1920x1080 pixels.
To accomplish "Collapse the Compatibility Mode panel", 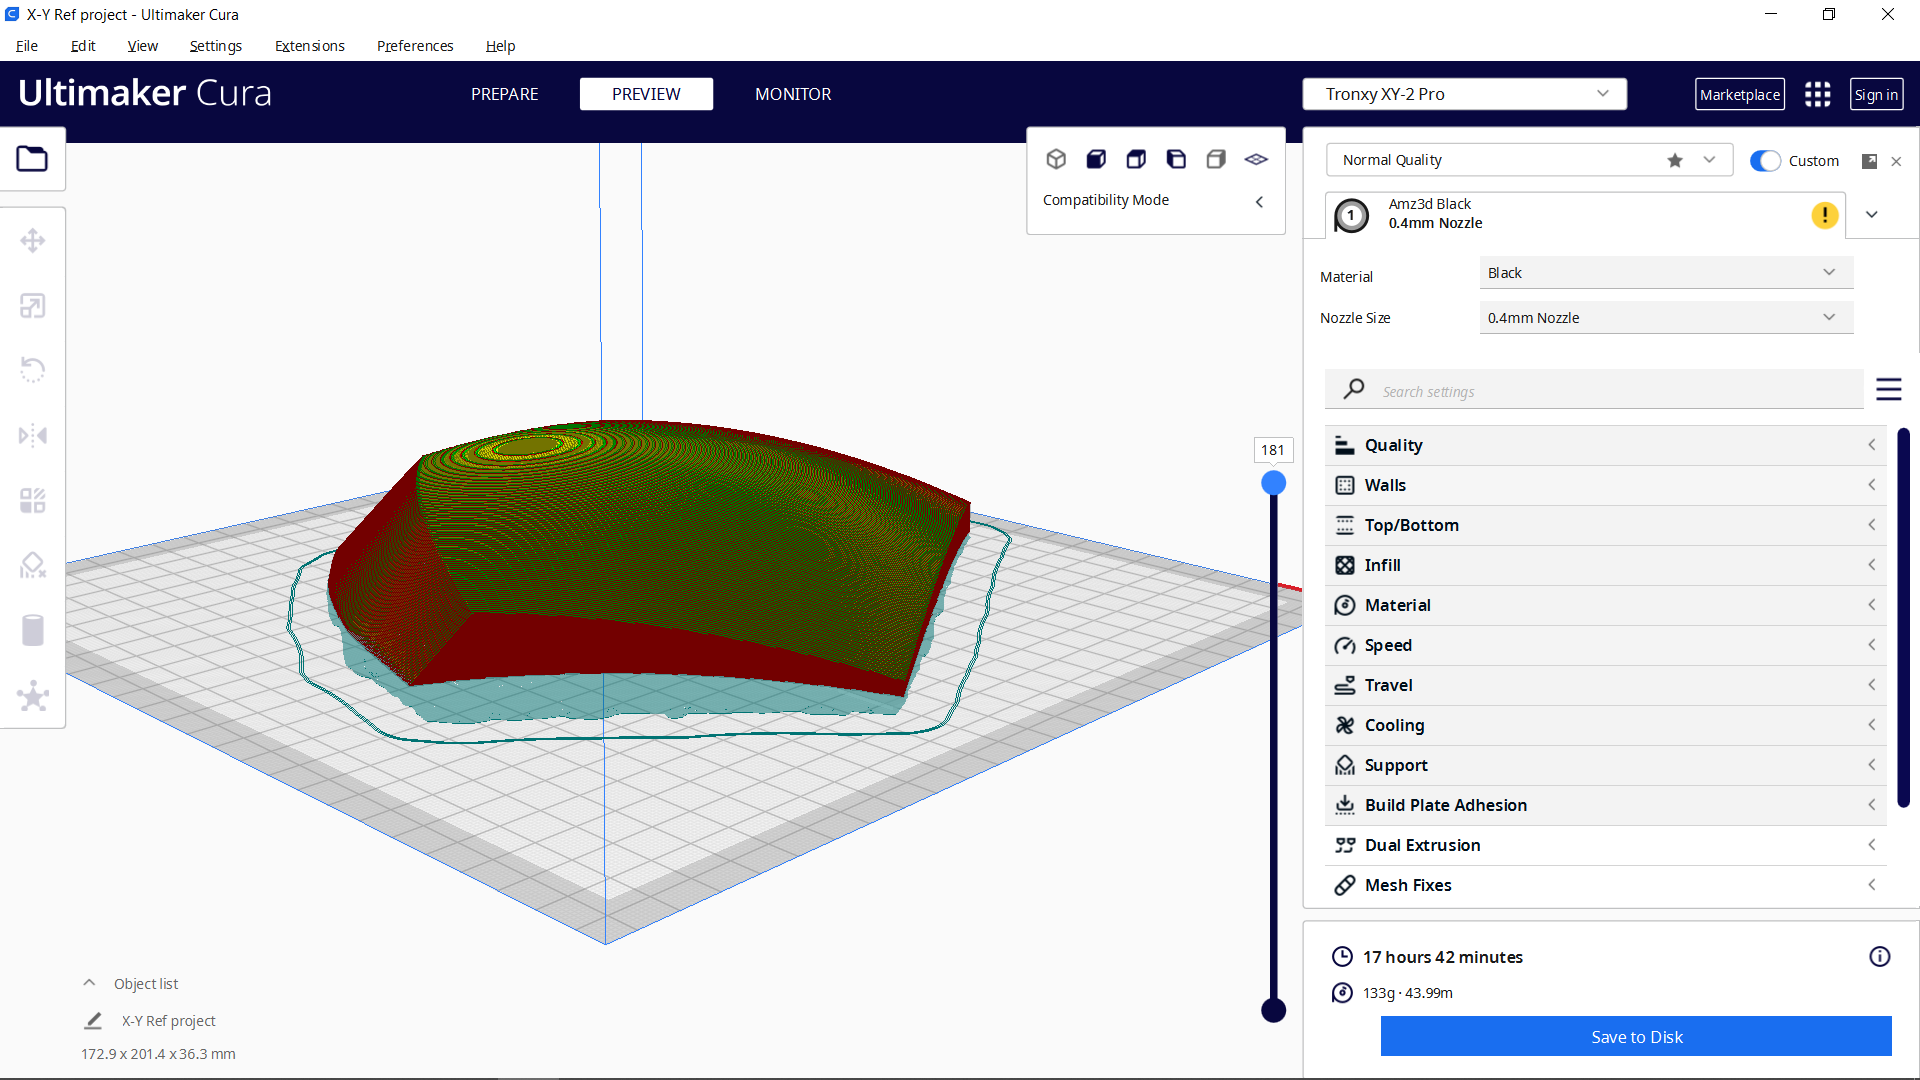I will 1259,201.
